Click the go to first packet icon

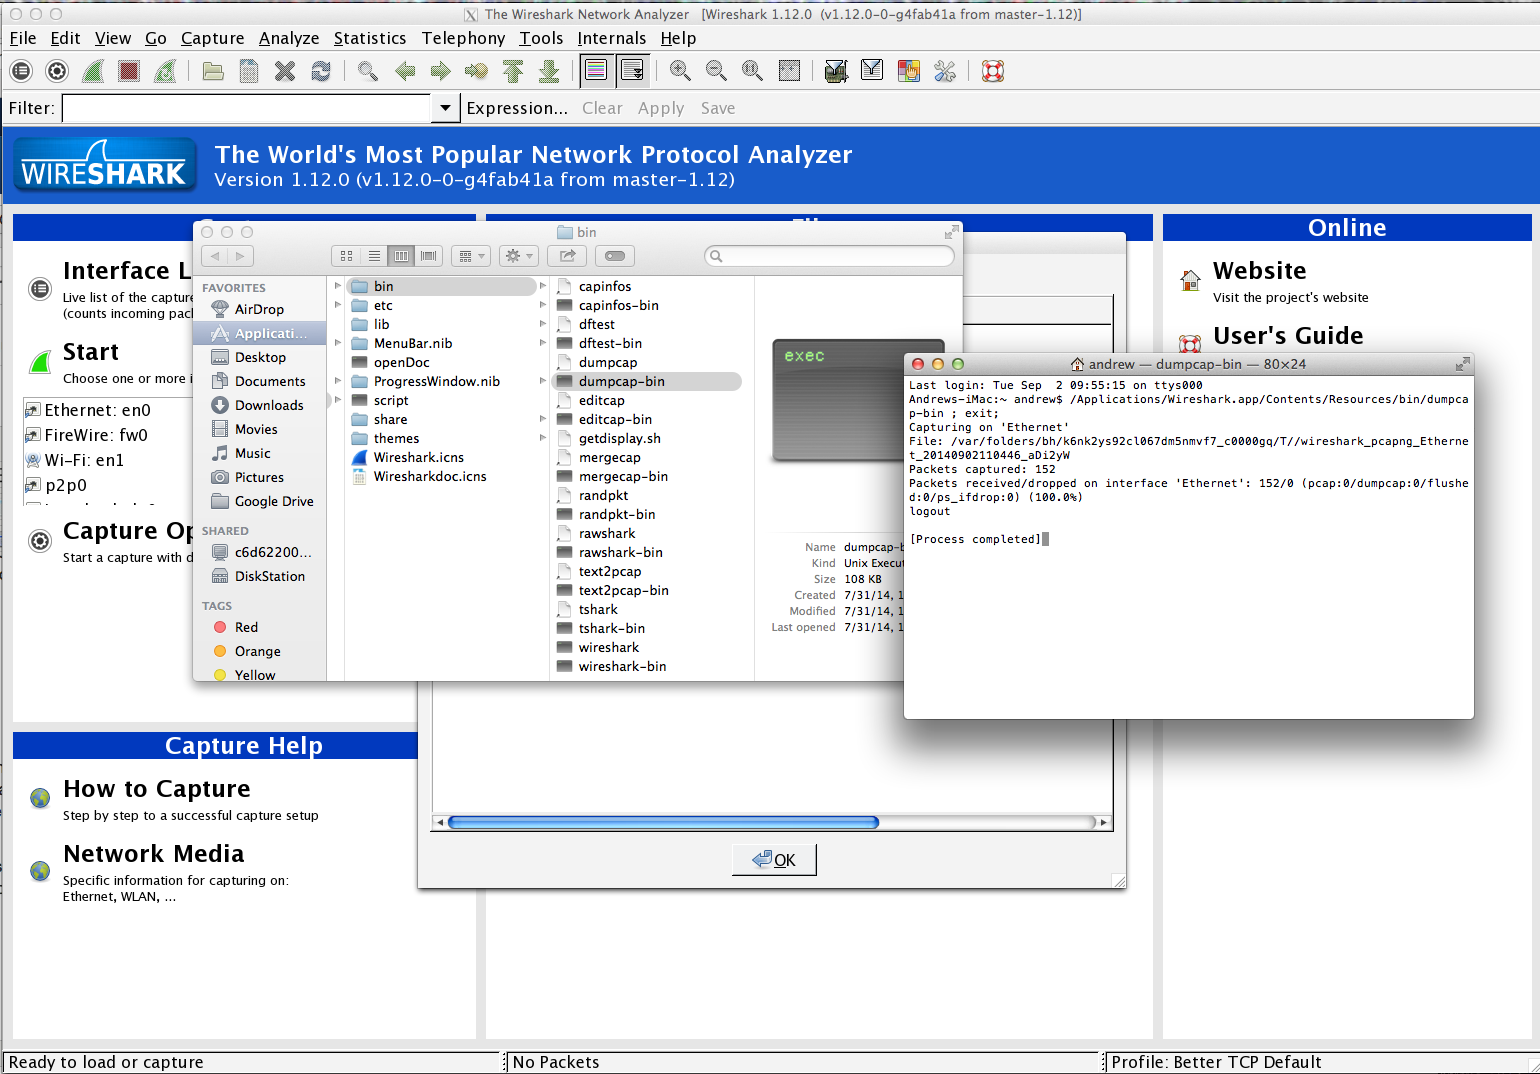tap(513, 71)
